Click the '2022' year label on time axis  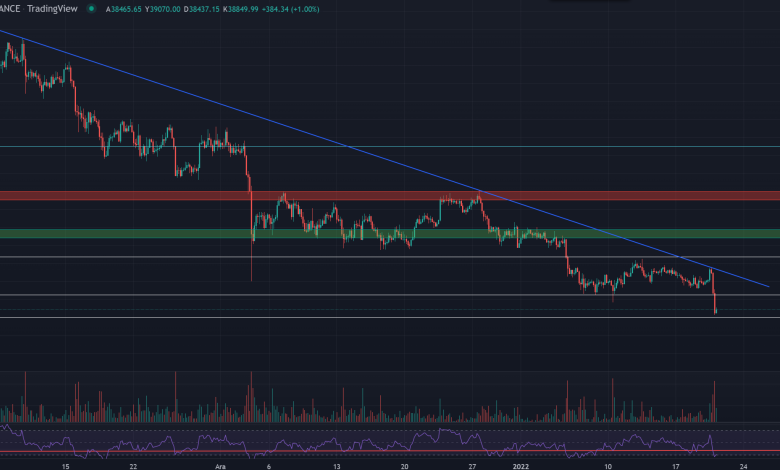pos(521,465)
